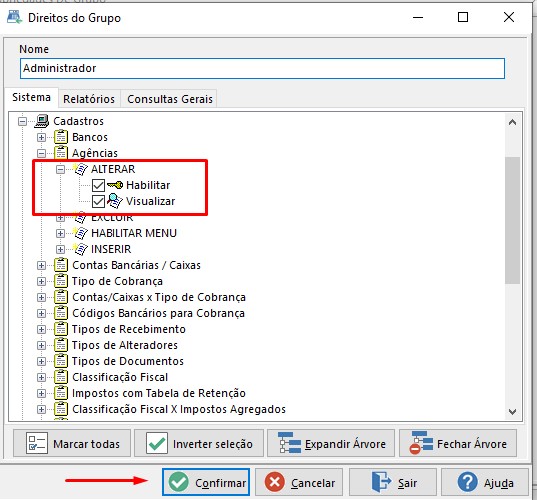
Task: Click the Agências clipboard icon
Action: pos(61,153)
